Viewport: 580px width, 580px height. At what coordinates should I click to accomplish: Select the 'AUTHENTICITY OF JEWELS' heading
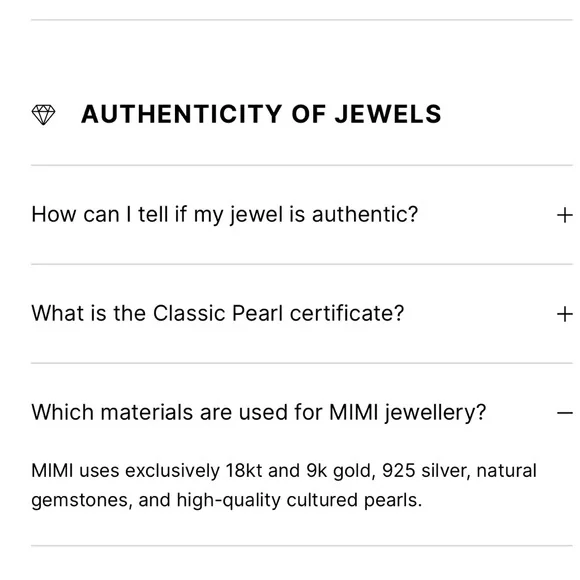[261, 114]
